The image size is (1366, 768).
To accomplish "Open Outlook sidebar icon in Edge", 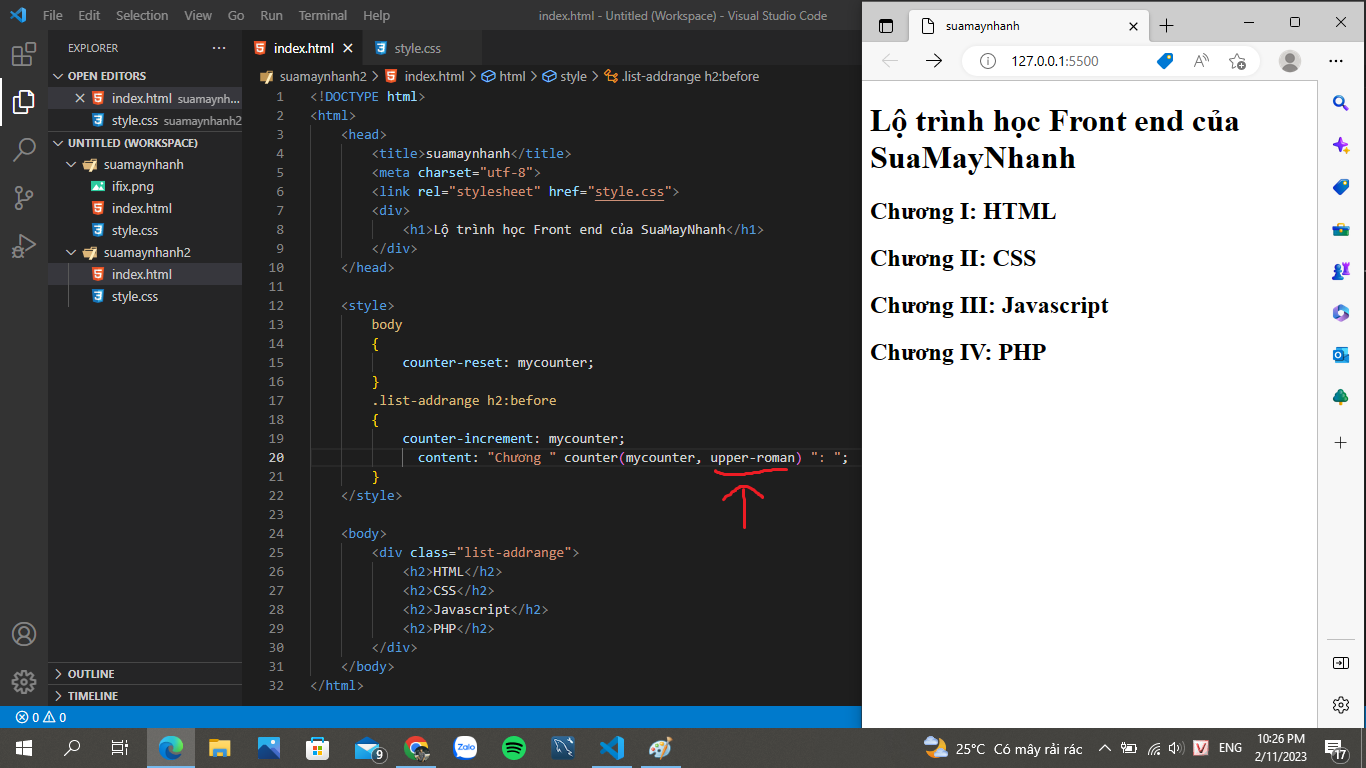I will [1341, 355].
